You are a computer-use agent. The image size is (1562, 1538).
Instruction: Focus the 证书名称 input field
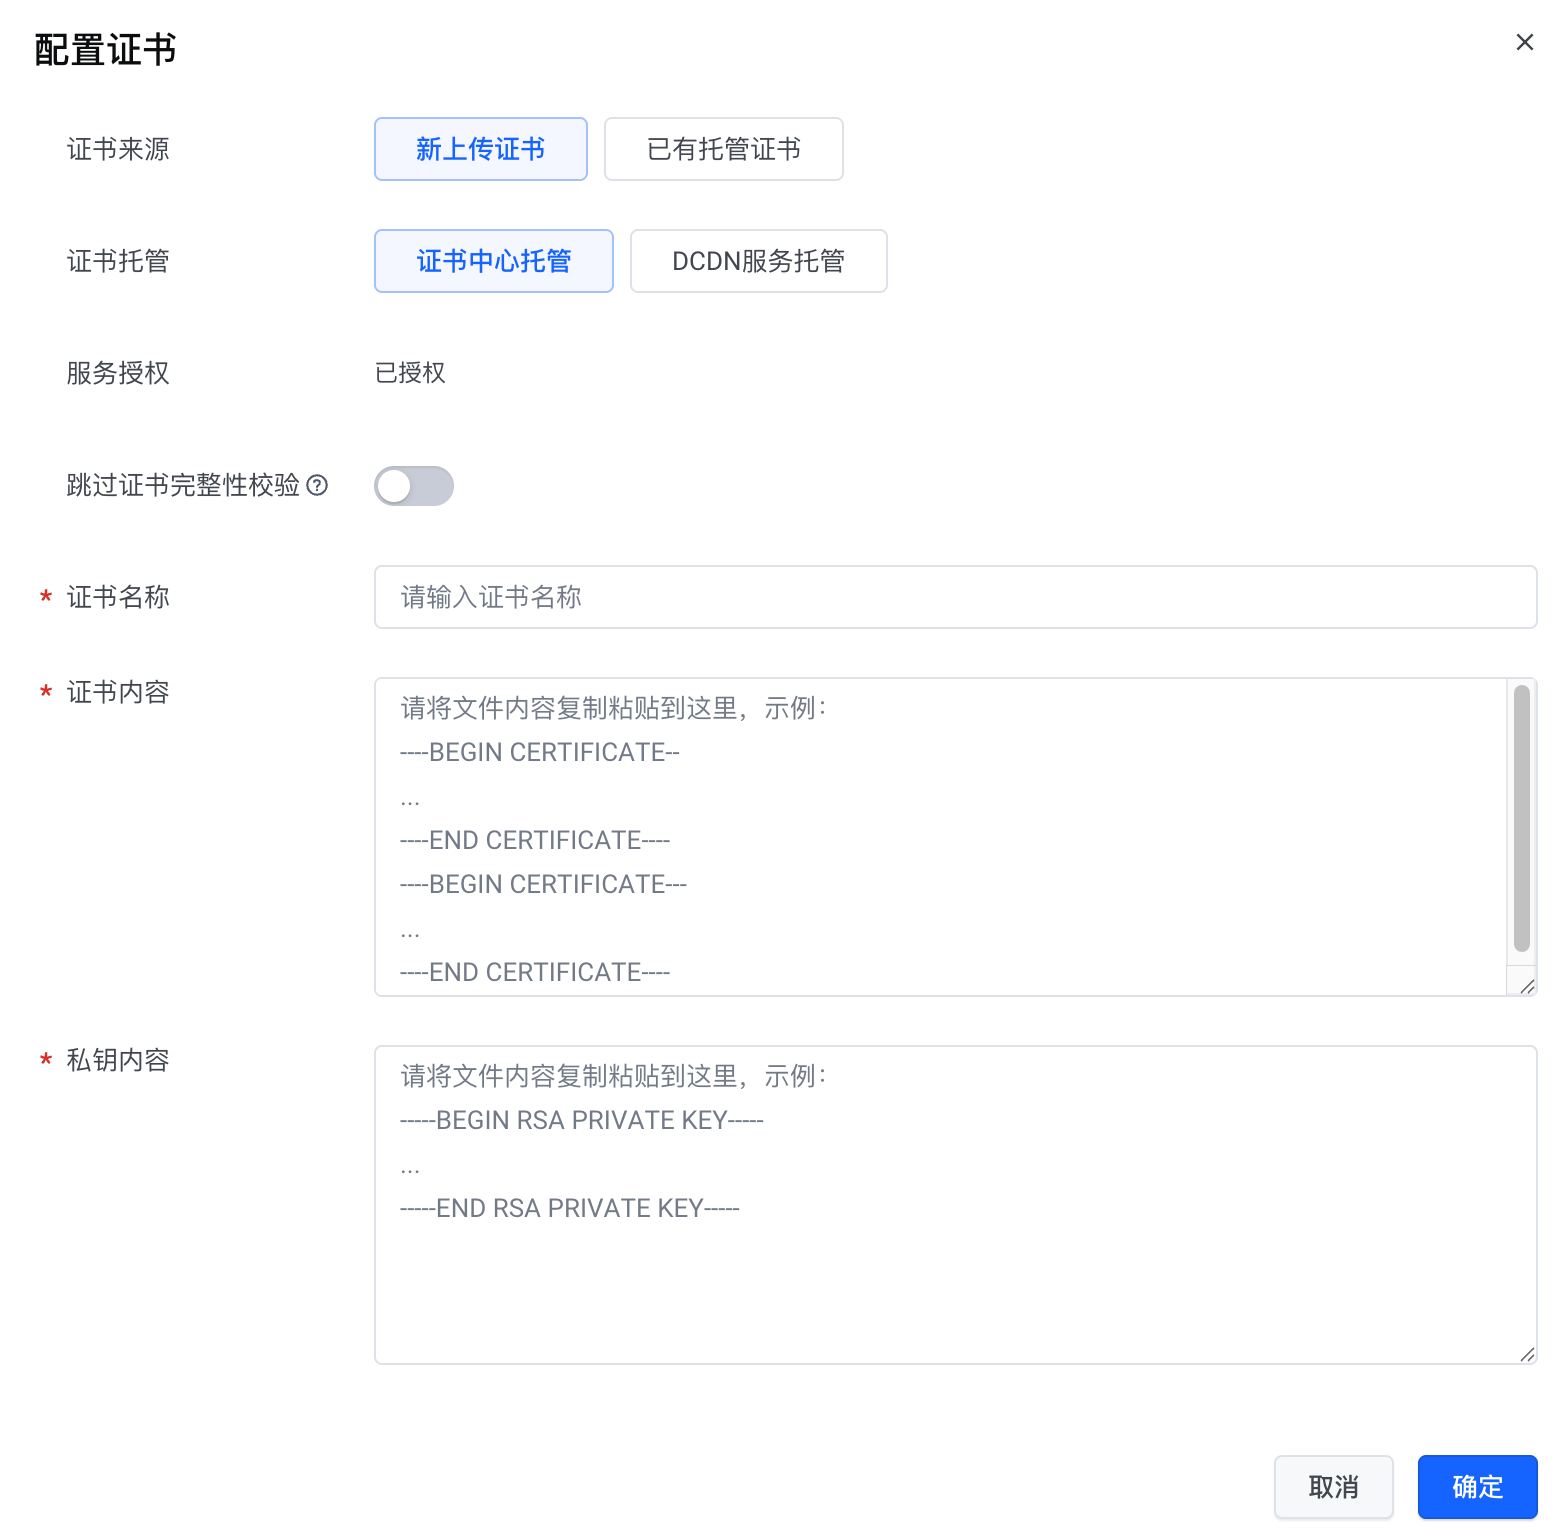point(956,597)
